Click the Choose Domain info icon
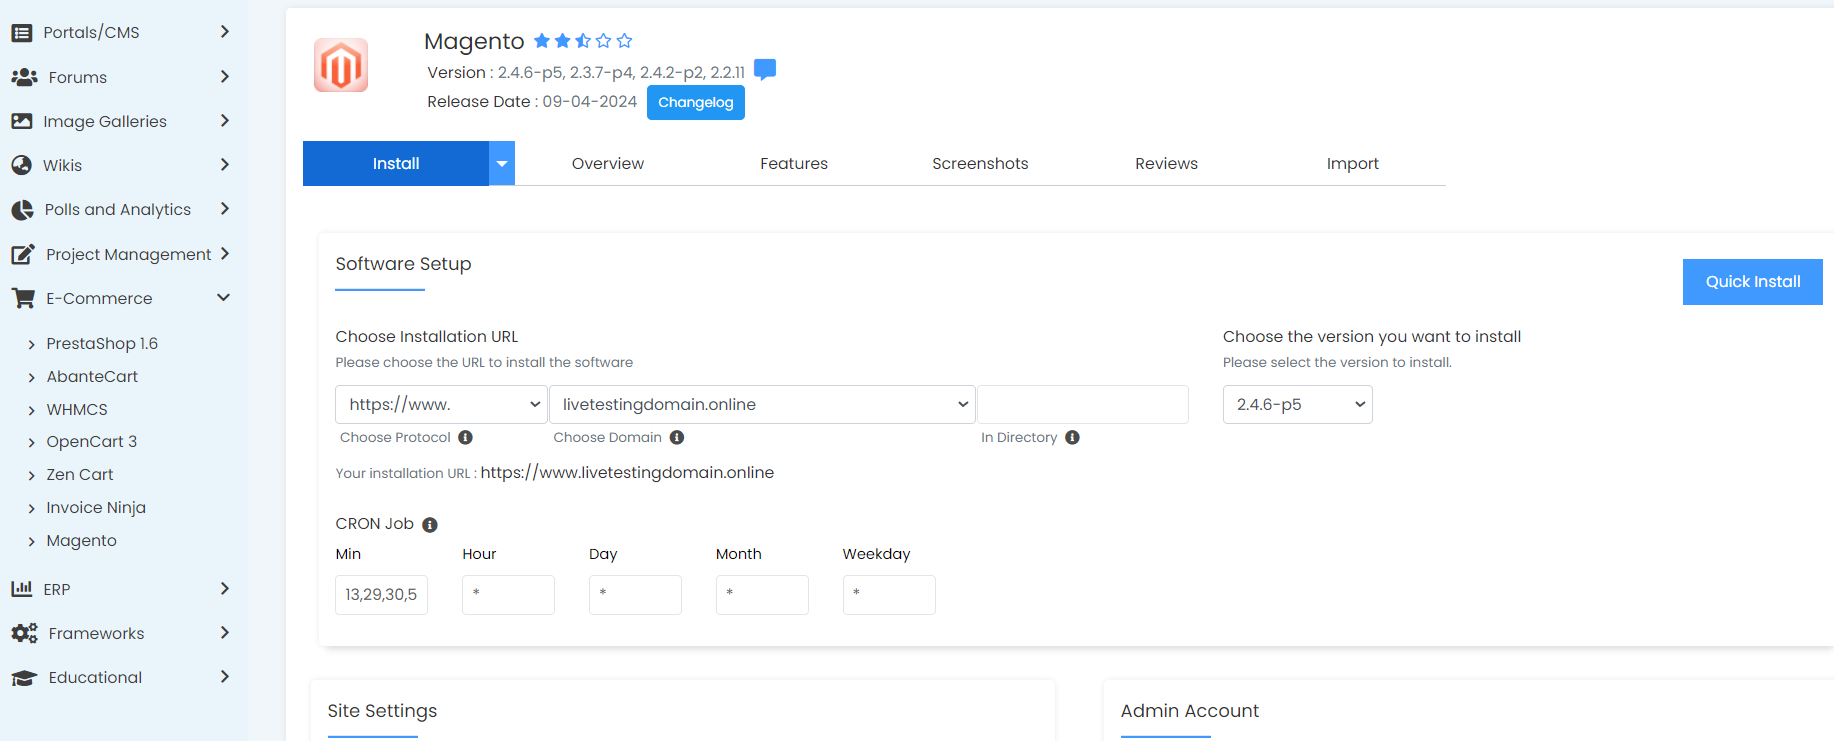 coord(677,437)
